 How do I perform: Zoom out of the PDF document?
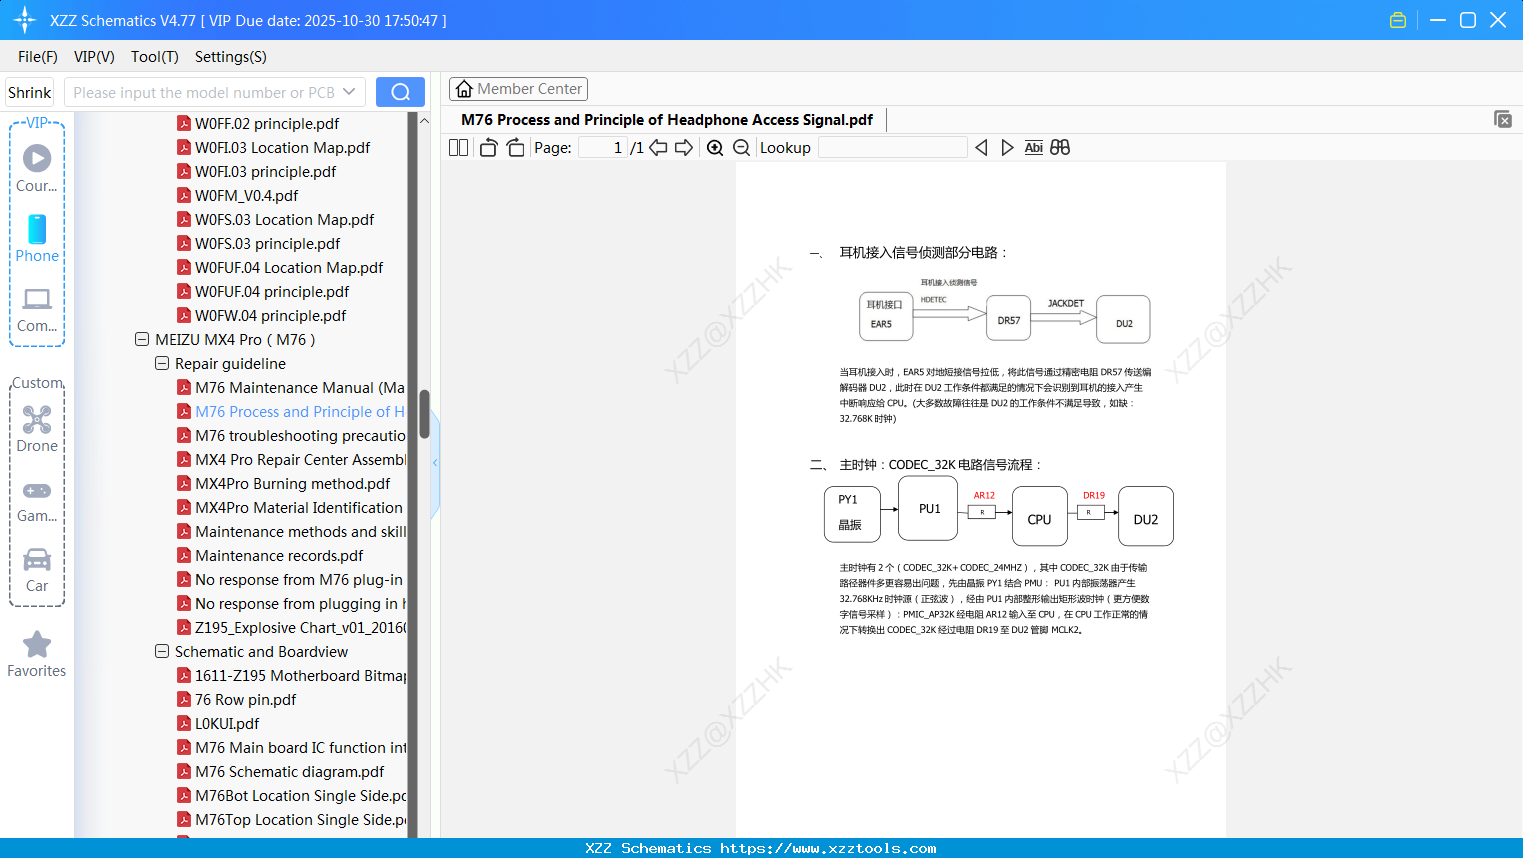click(x=741, y=147)
